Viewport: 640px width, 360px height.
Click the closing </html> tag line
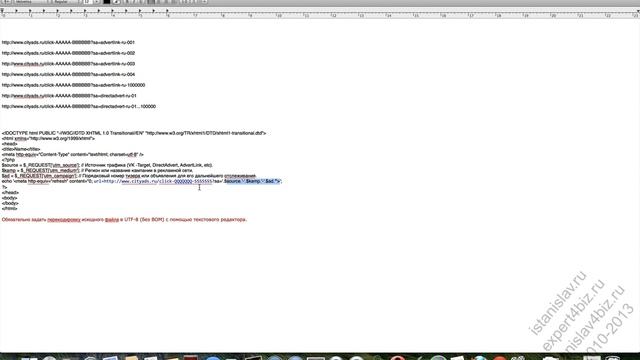tap(10, 208)
